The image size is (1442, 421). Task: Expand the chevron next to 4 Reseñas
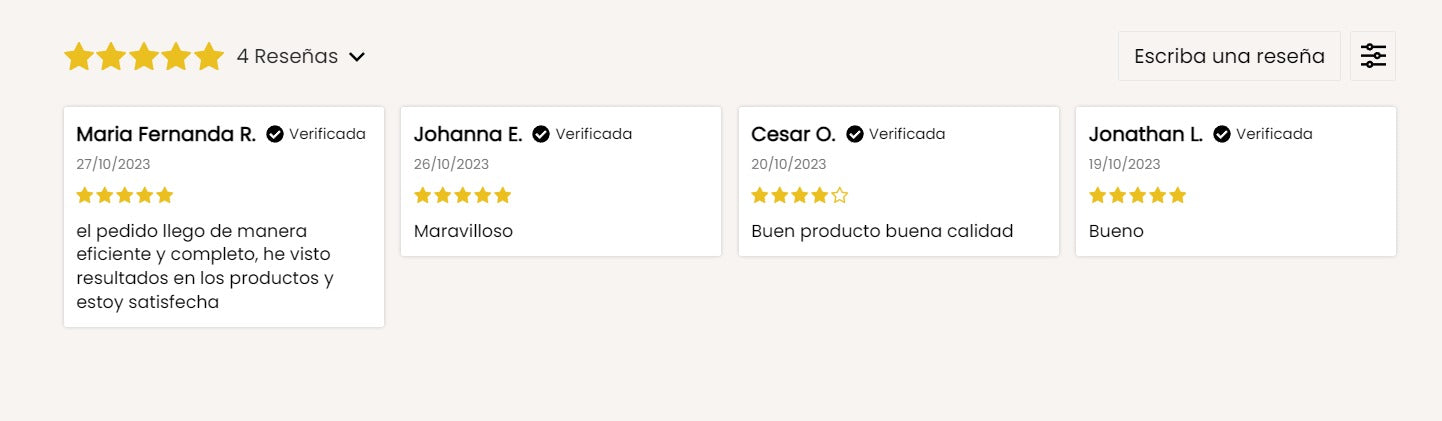(x=357, y=57)
